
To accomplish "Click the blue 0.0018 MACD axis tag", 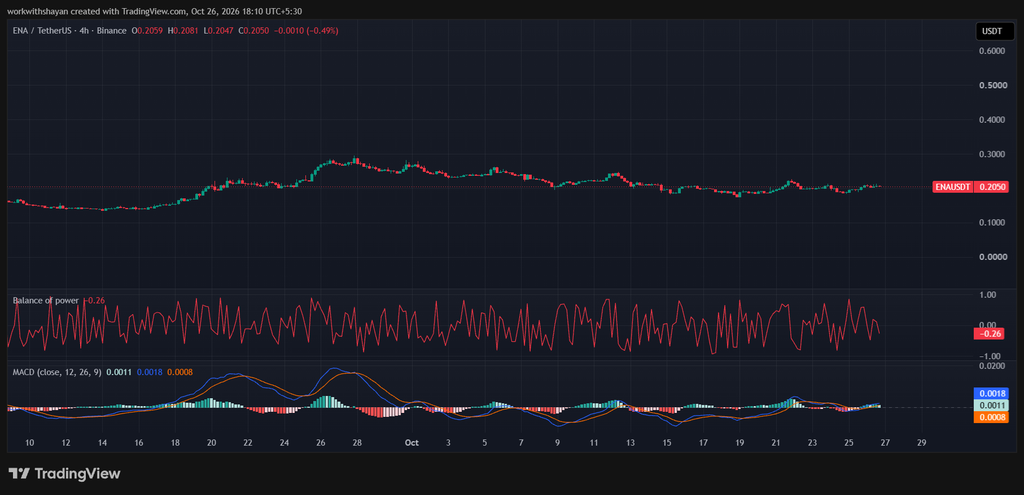I will point(993,393).
